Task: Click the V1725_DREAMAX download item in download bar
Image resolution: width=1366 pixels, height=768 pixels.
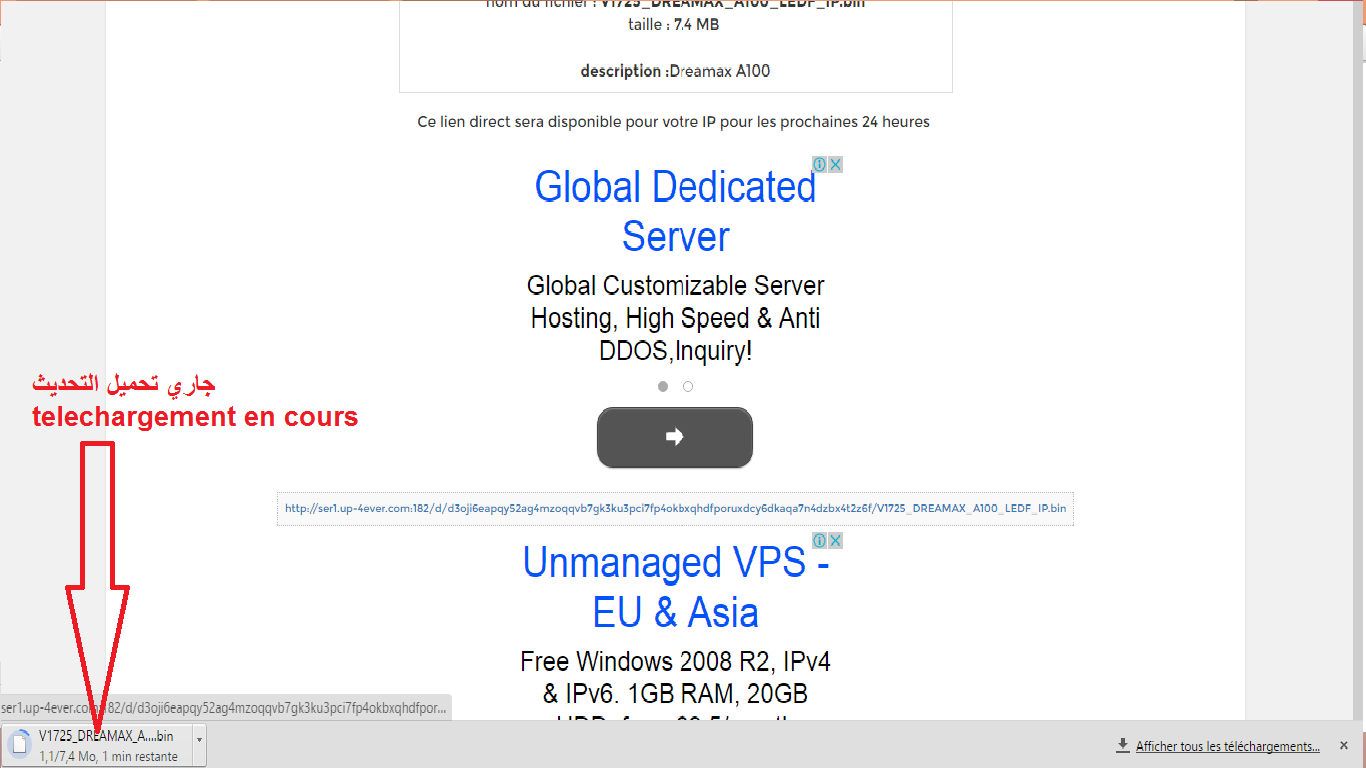Action: coord(97,745)
